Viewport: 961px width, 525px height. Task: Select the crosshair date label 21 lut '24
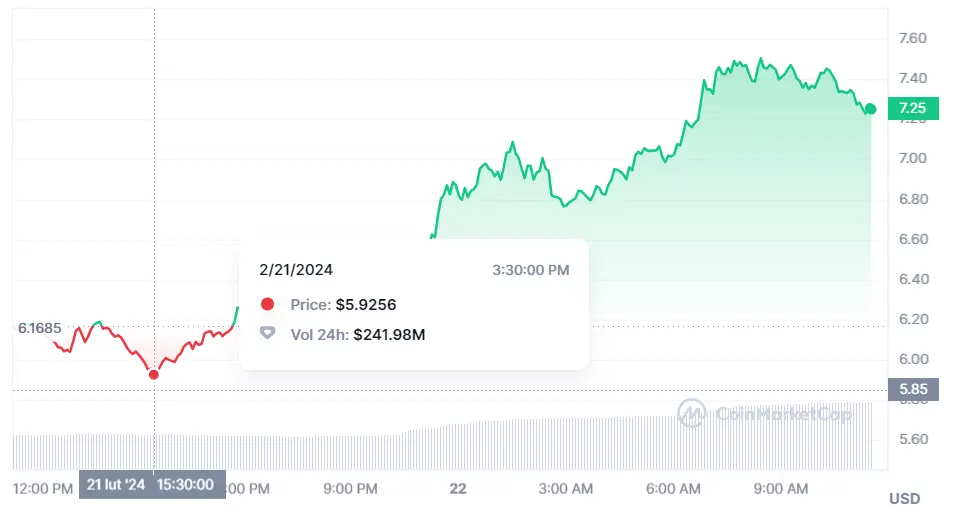[116, 484]
